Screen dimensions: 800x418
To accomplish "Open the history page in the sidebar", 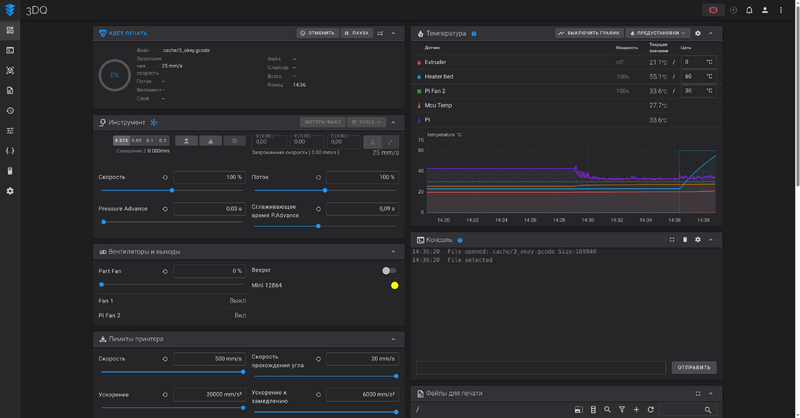I will pyautogui.click(x=10, y=111).
